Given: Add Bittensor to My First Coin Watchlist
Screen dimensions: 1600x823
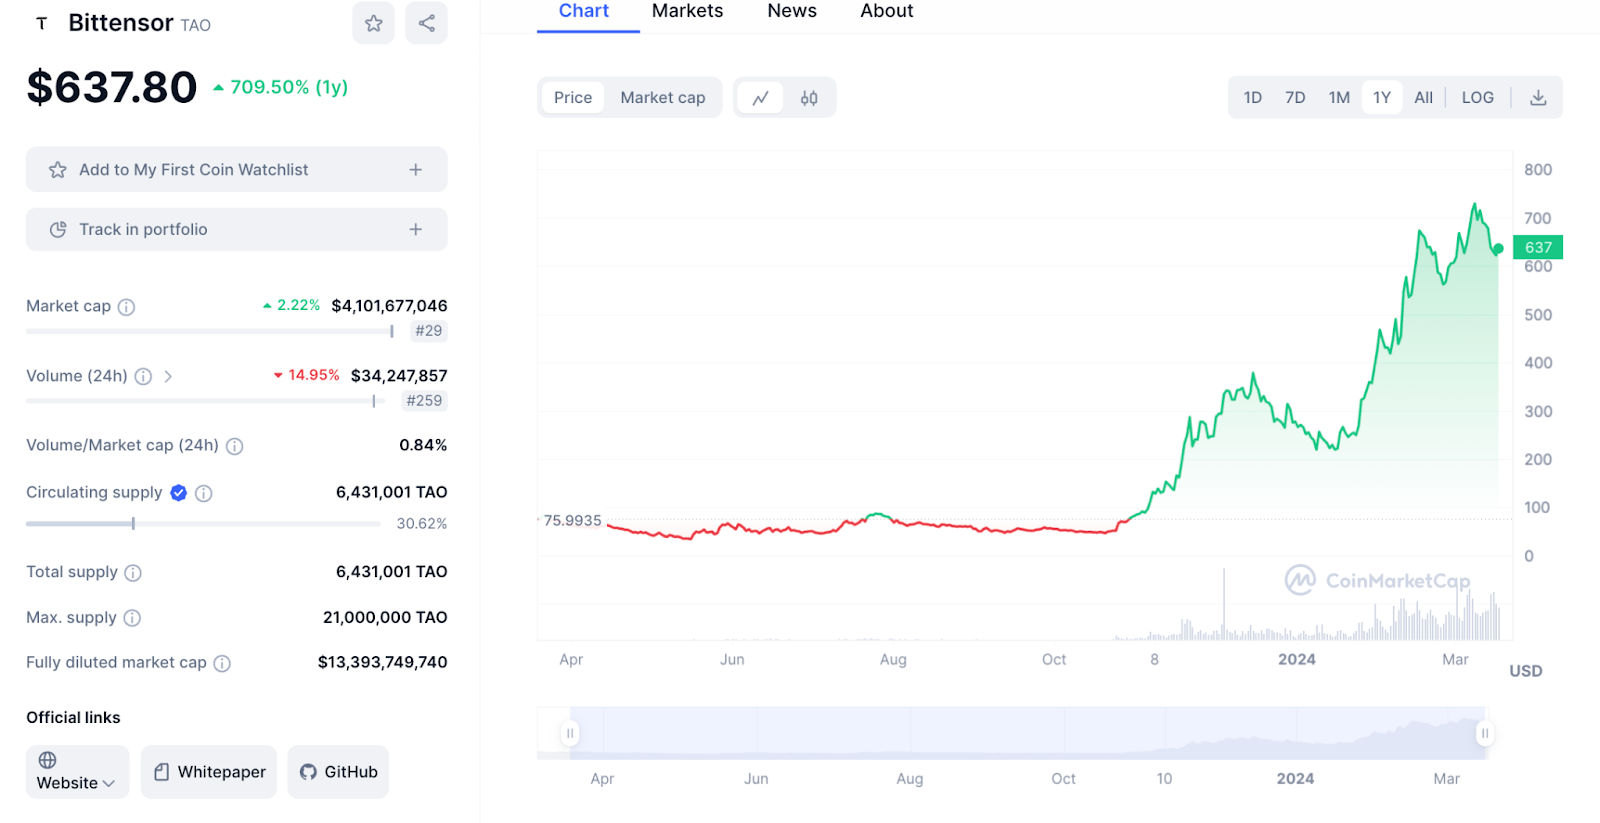Looking at the screenshot, I should pyautogui.click(x=237, y=170).
